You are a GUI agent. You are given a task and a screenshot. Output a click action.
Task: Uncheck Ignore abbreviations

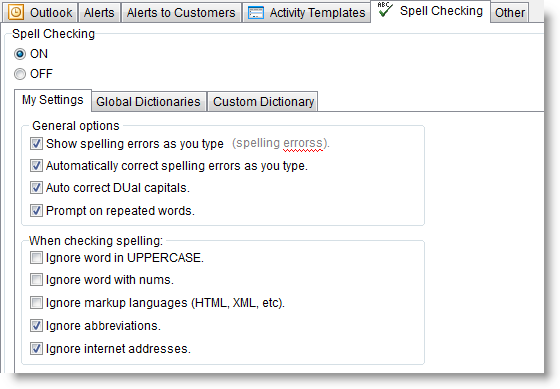tap(36, 325)
